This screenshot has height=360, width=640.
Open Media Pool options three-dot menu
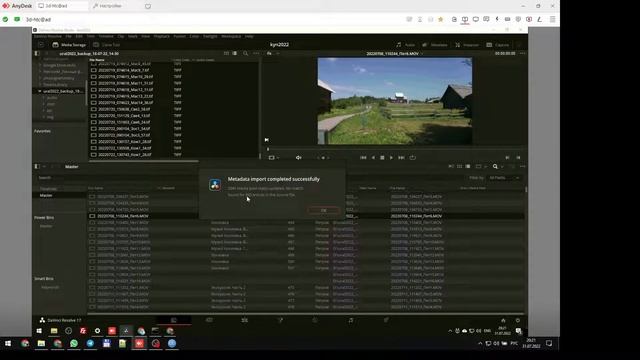click(522, 167)
